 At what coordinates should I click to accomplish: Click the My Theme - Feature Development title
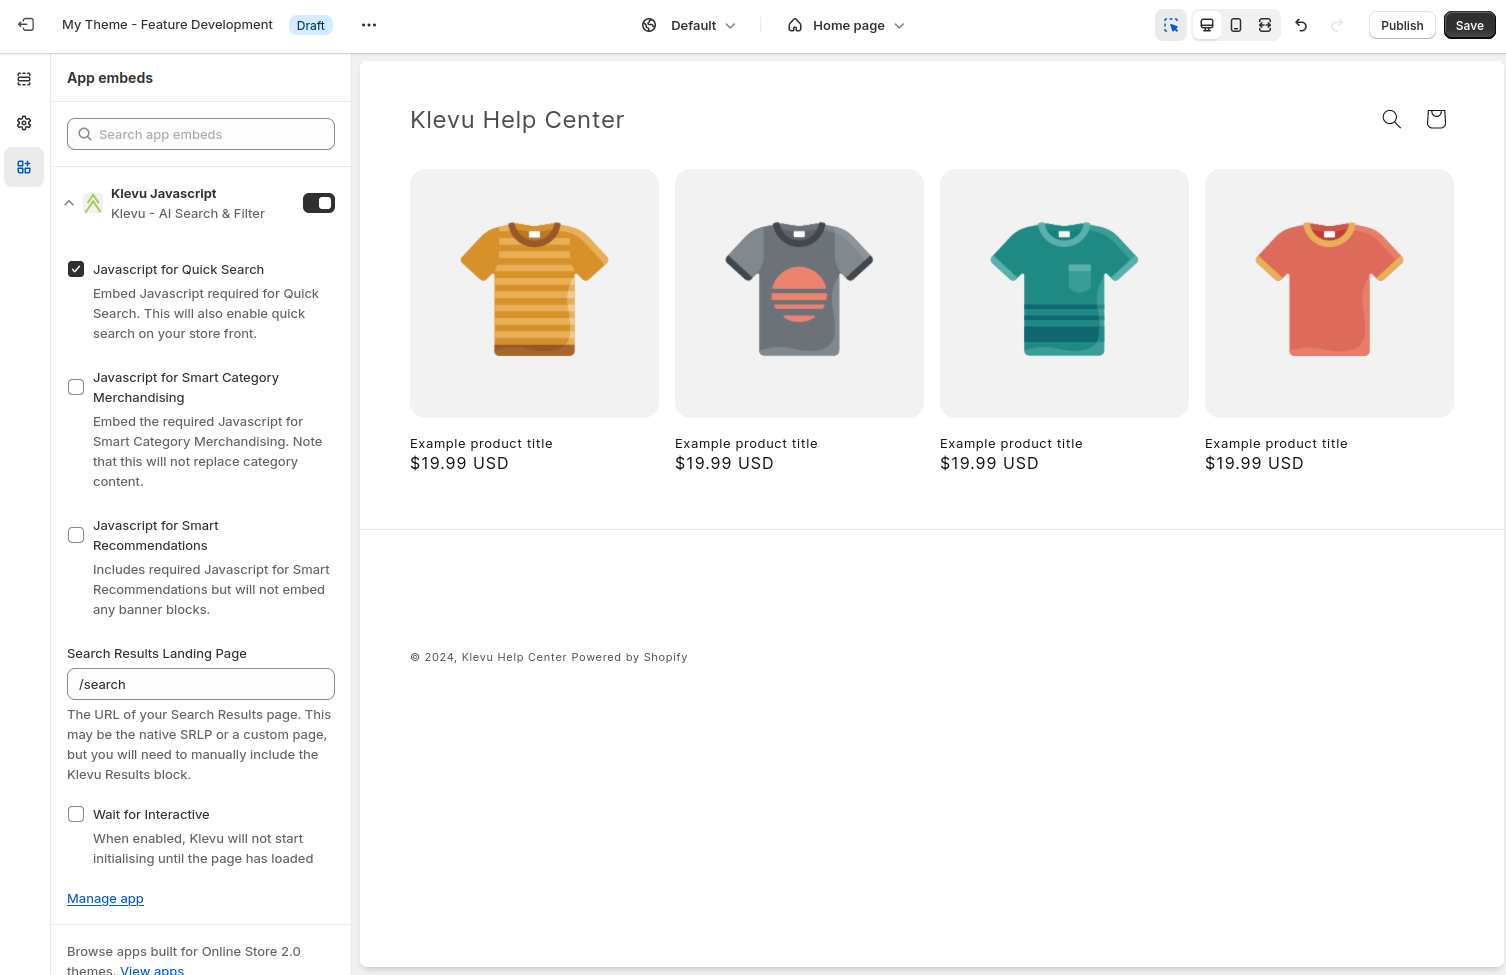click(x=167, y=25)
